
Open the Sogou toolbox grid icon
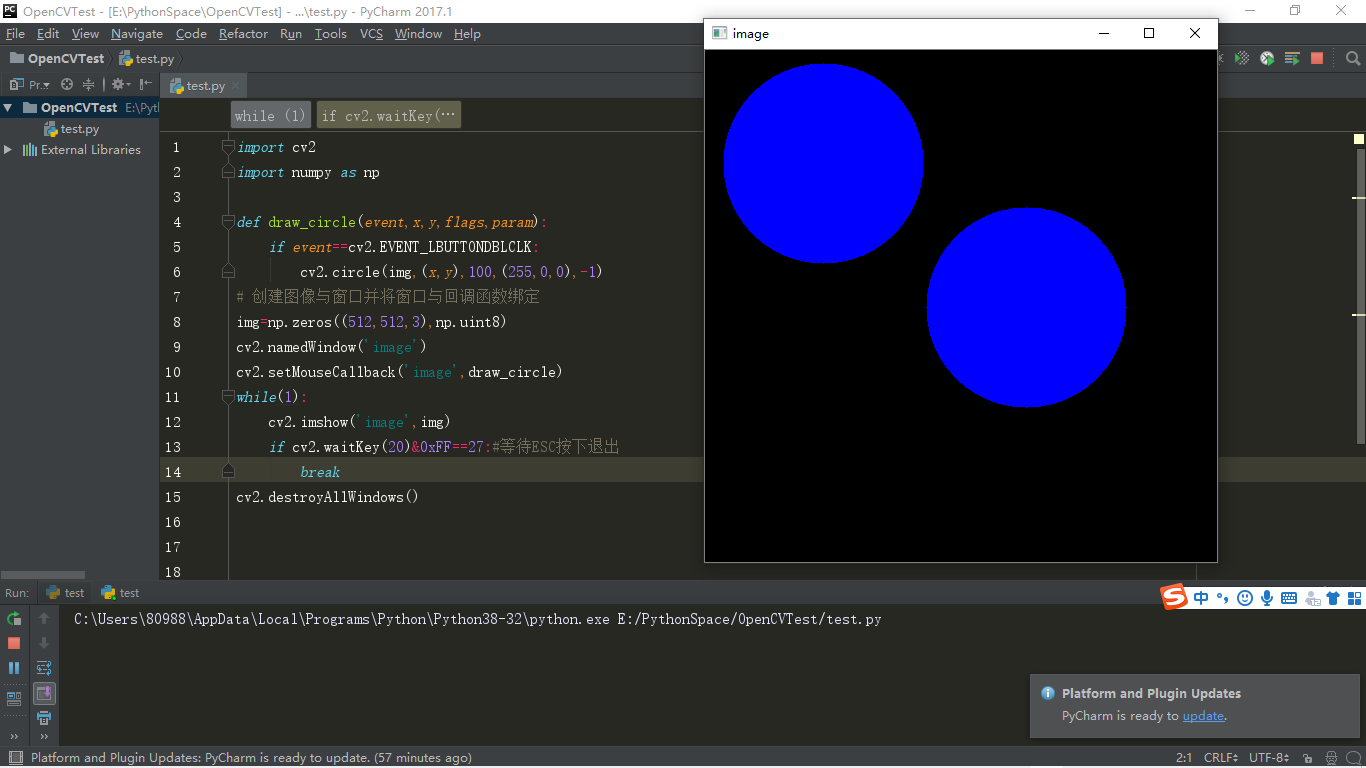point(1355,598)
